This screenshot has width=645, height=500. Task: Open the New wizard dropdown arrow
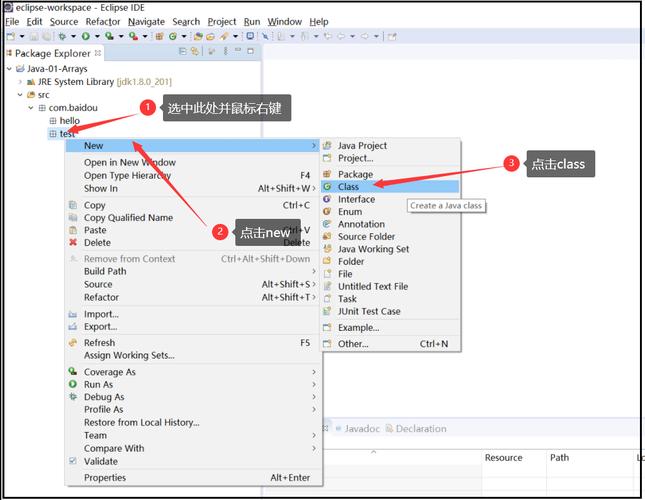coord(22,37)
